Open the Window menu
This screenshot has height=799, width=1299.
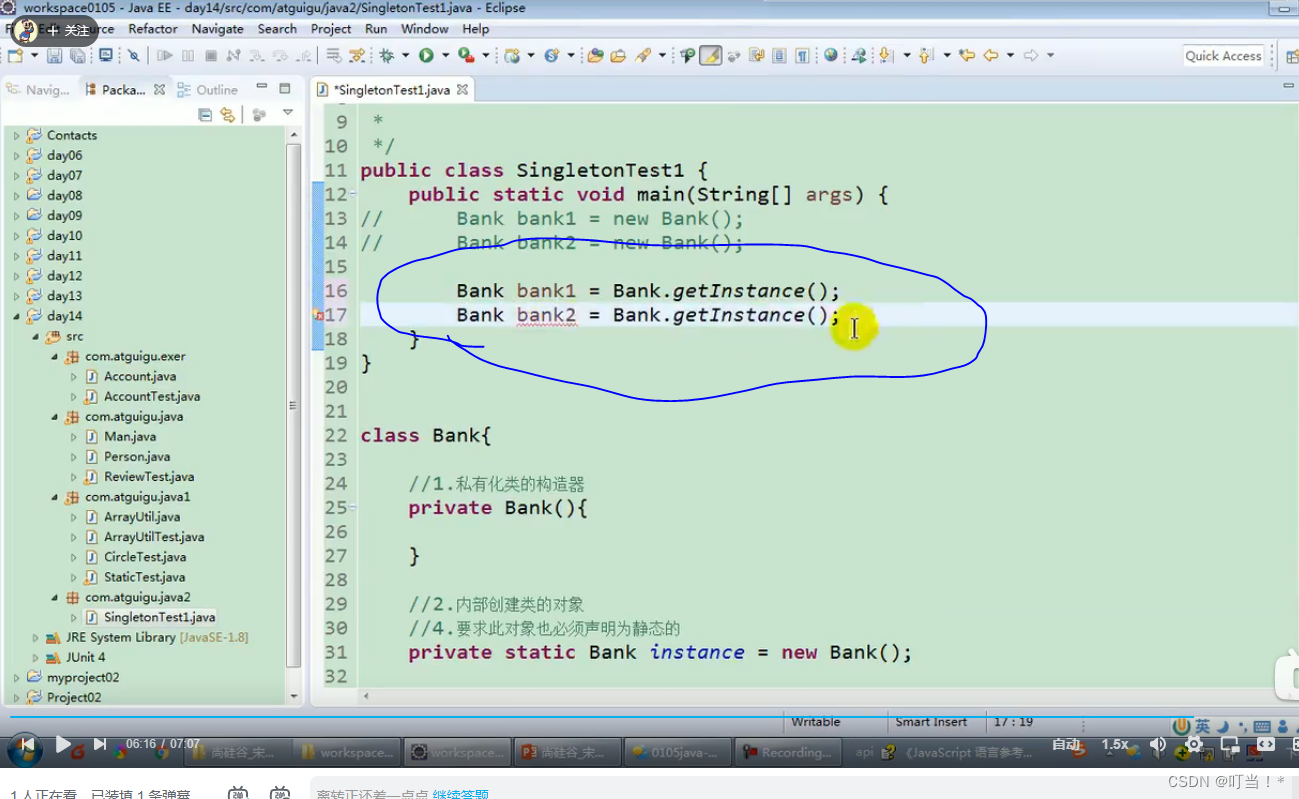[425, 29]
